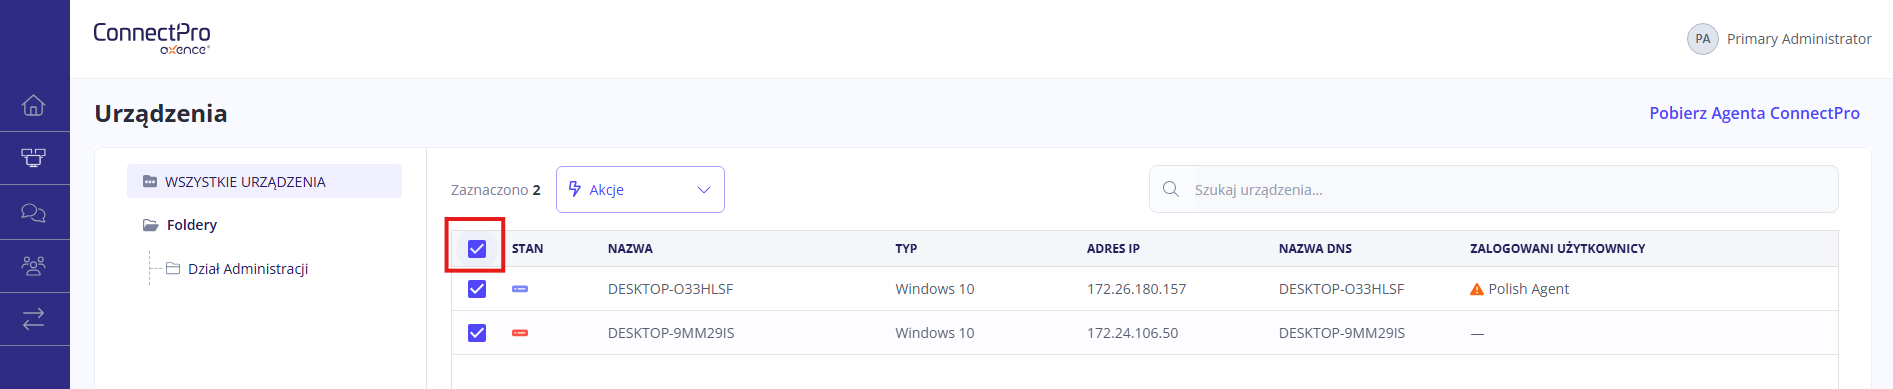Click the red status icon for DESKTOP-9MM29IS

[x=520, y=333]
